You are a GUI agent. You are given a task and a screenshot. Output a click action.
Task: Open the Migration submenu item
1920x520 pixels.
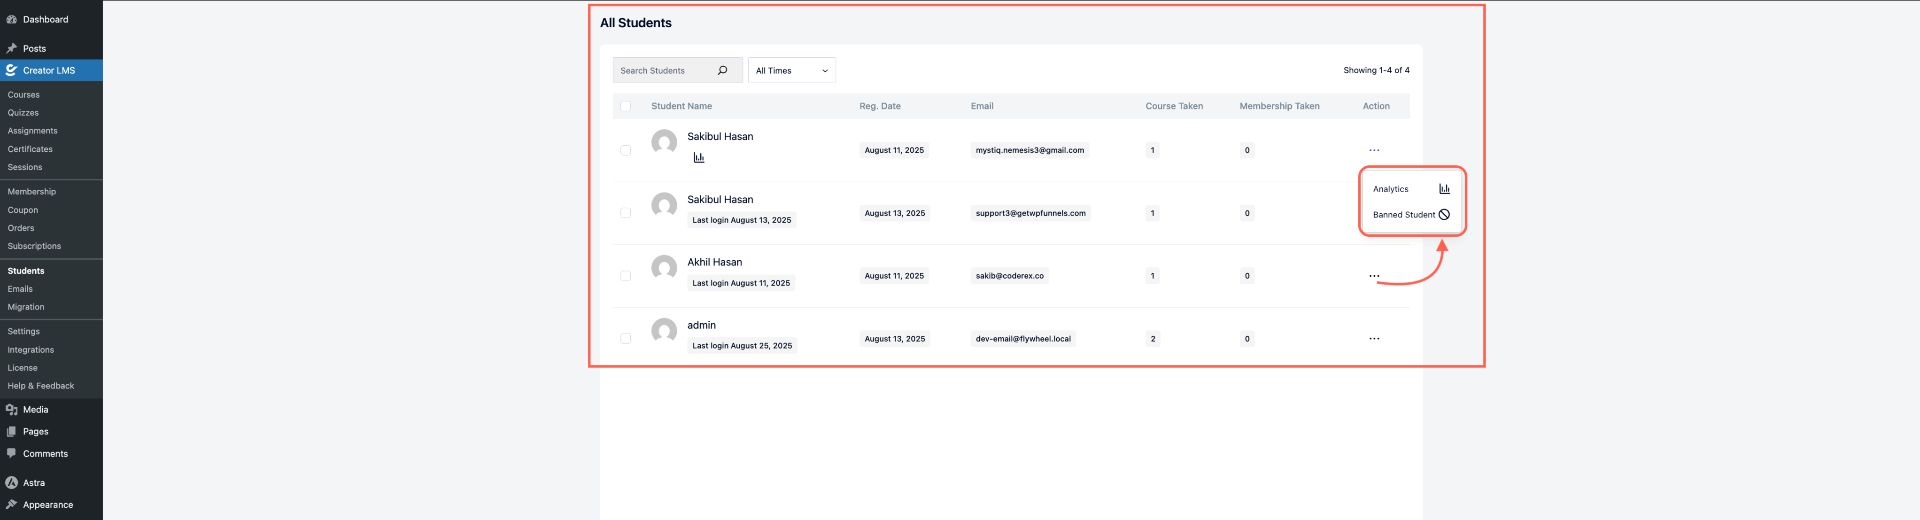tap(26, 307)
